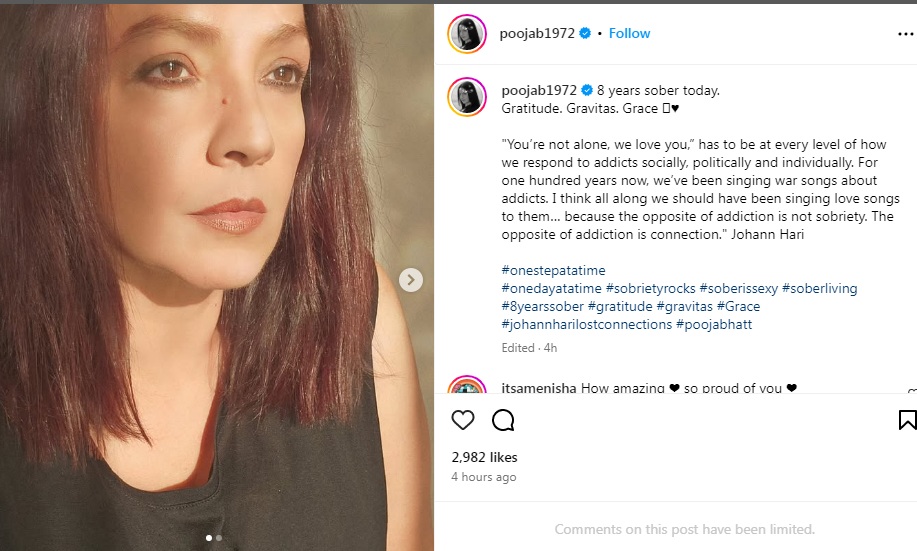Open the #onestepatatime hashtag
The width and height of the screenshot is (917, 551).
553,270
